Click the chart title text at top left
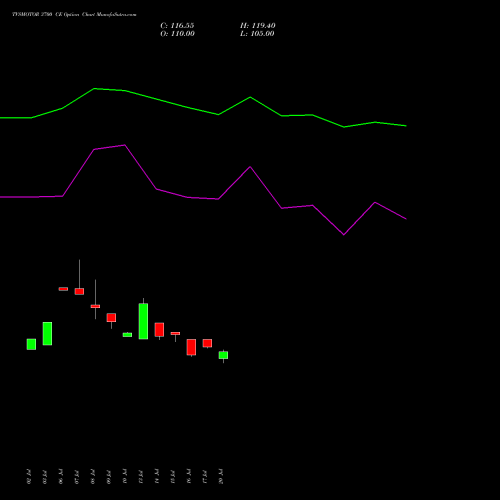 click(74, 14)
